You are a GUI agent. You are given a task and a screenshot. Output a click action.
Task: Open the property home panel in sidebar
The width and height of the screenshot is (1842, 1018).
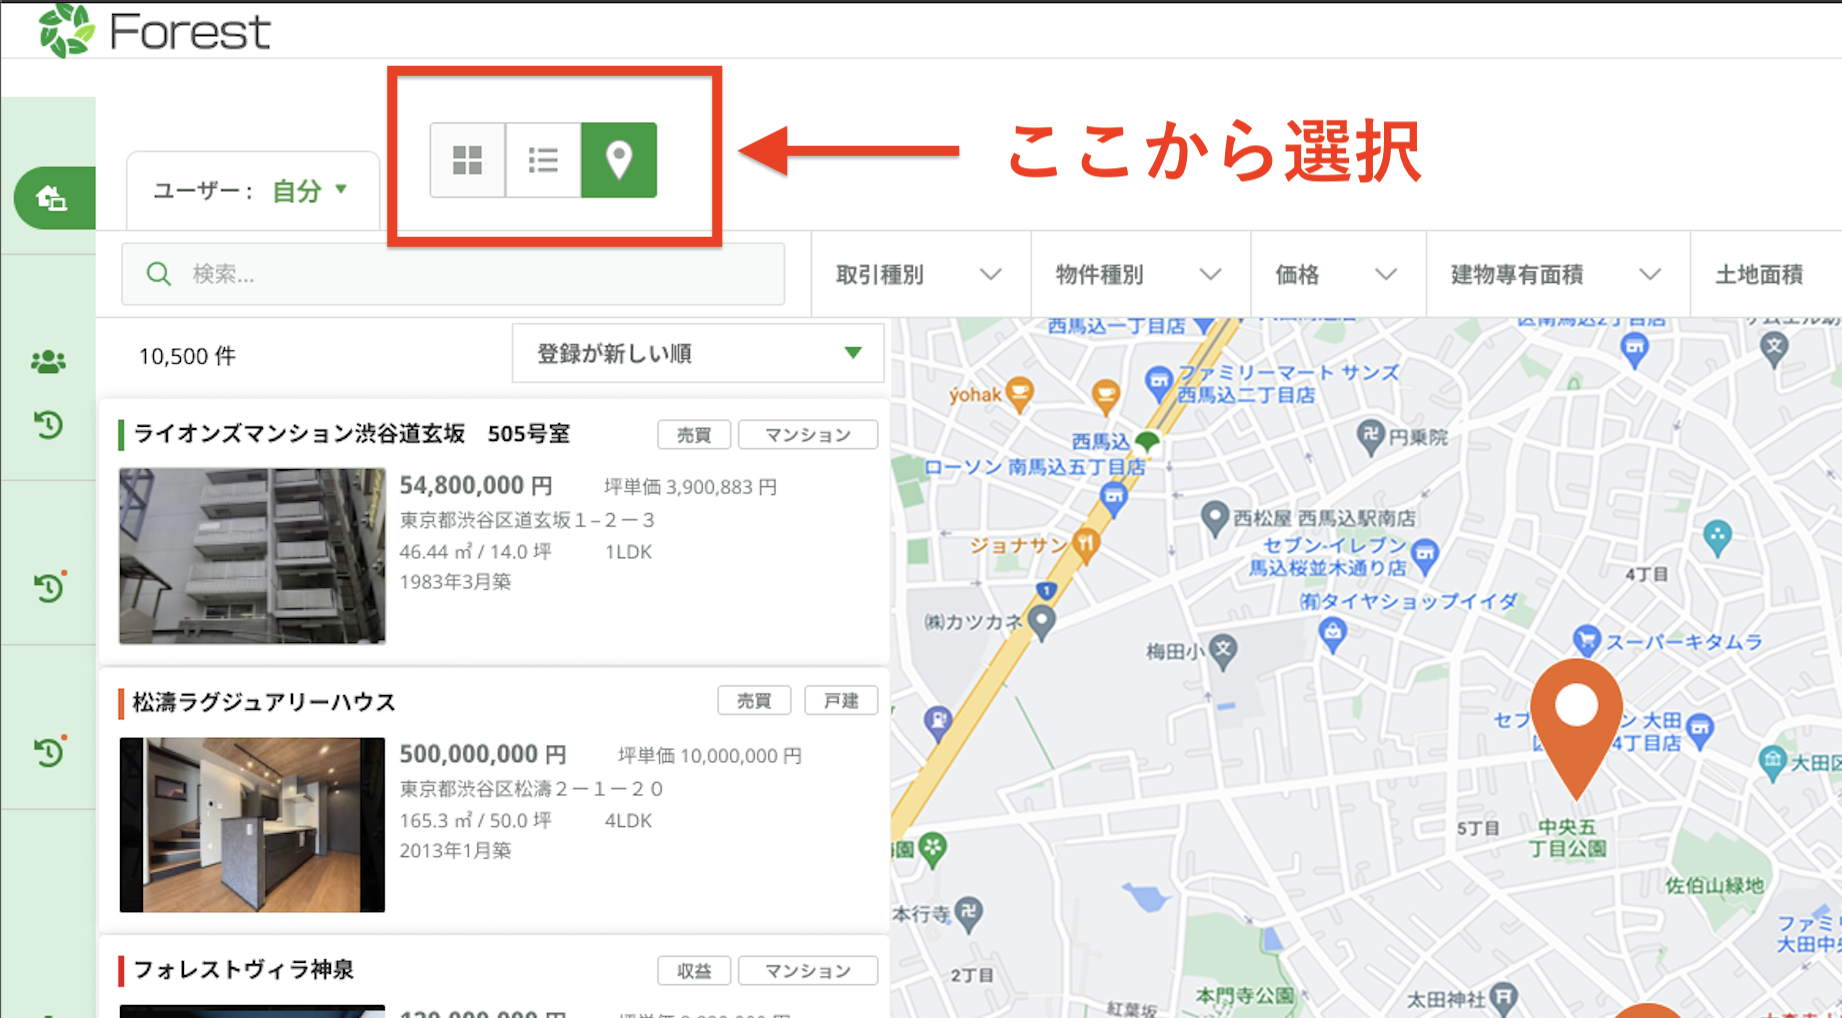52,197
